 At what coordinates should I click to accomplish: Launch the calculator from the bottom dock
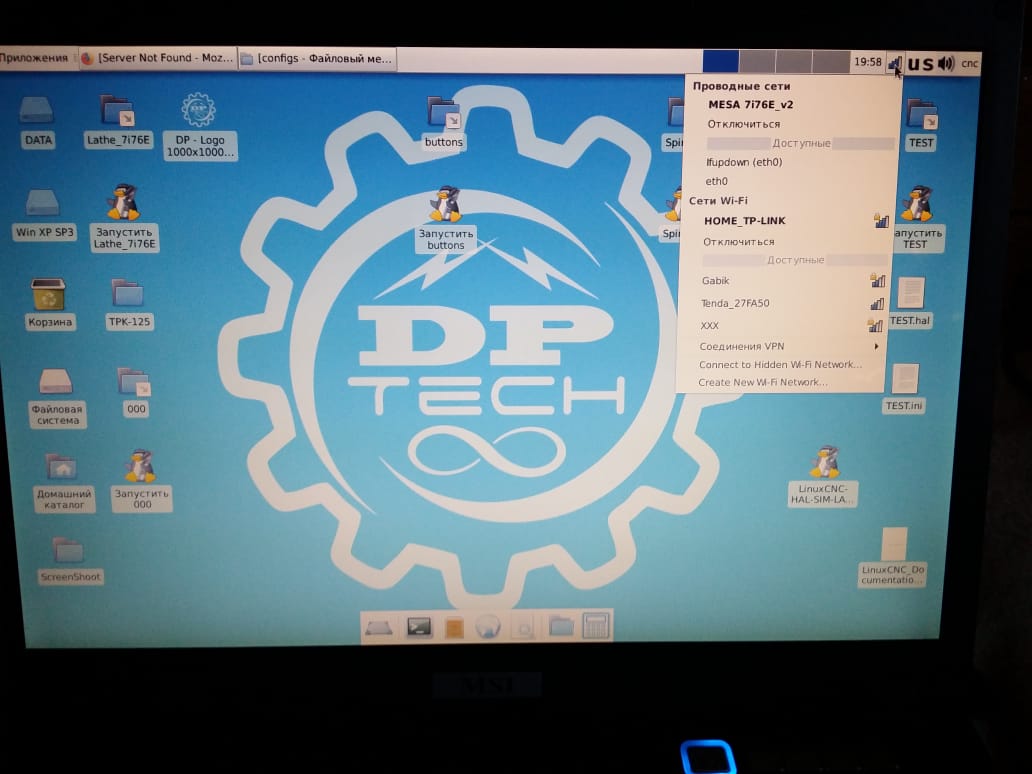click(596, 626)
